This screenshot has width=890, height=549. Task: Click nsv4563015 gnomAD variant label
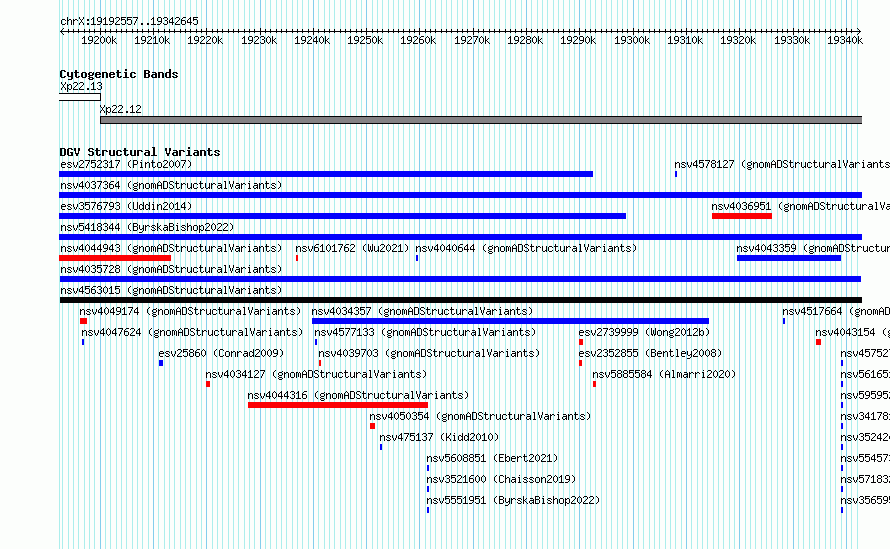pyautogui.click(x=171, y=290)
